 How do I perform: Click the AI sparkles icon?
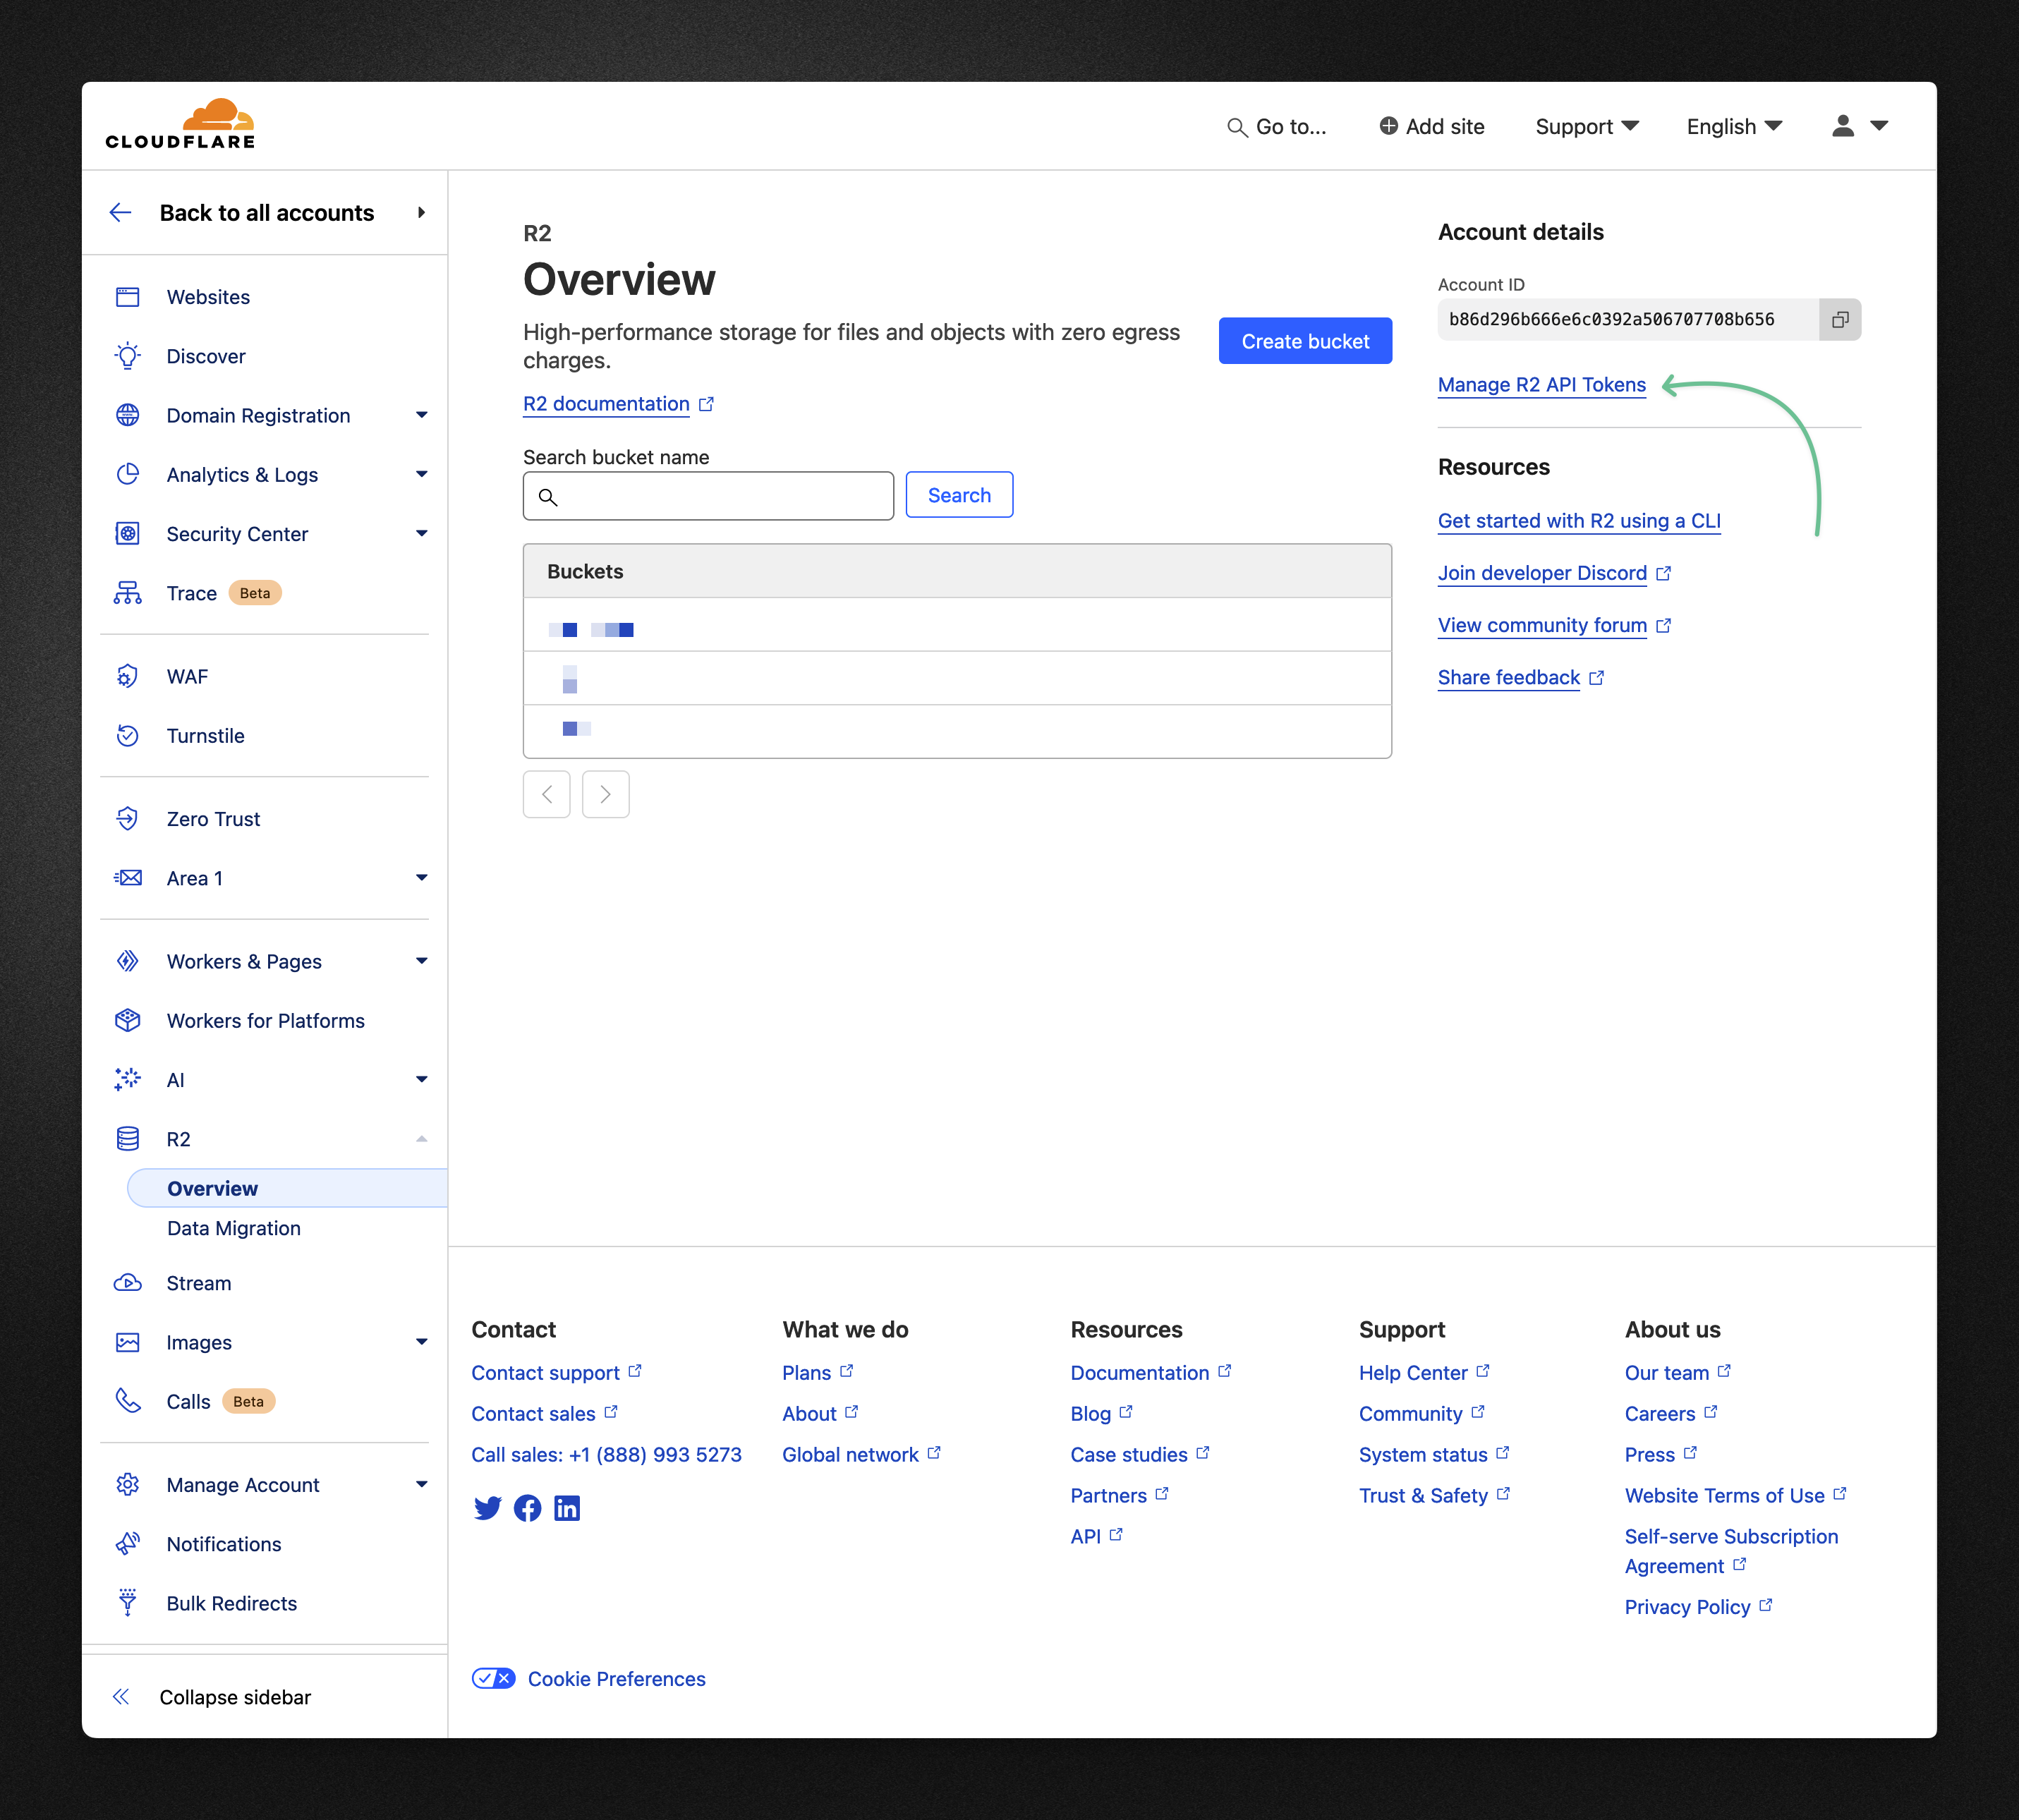[128, 1079]
